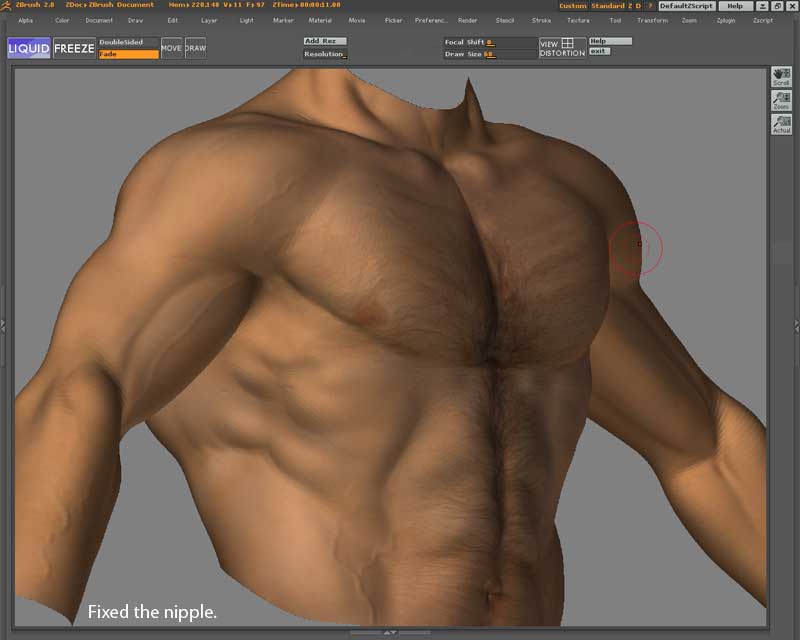800x640 pixels.
Task: Click the exit button
Action: (599, 51)
